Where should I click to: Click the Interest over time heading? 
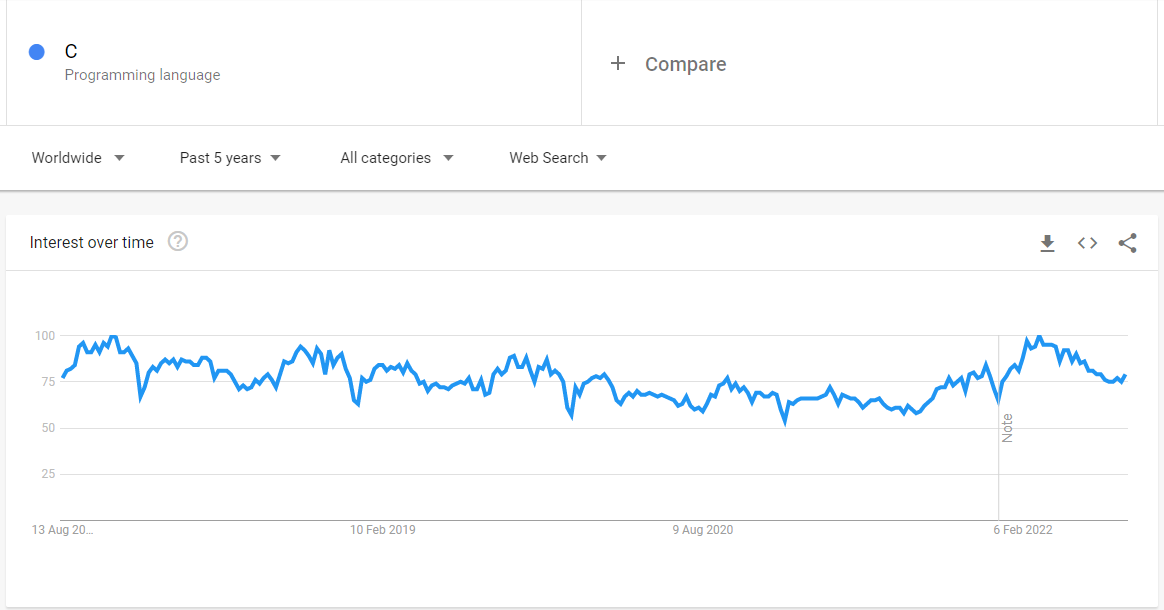[91, 243]
